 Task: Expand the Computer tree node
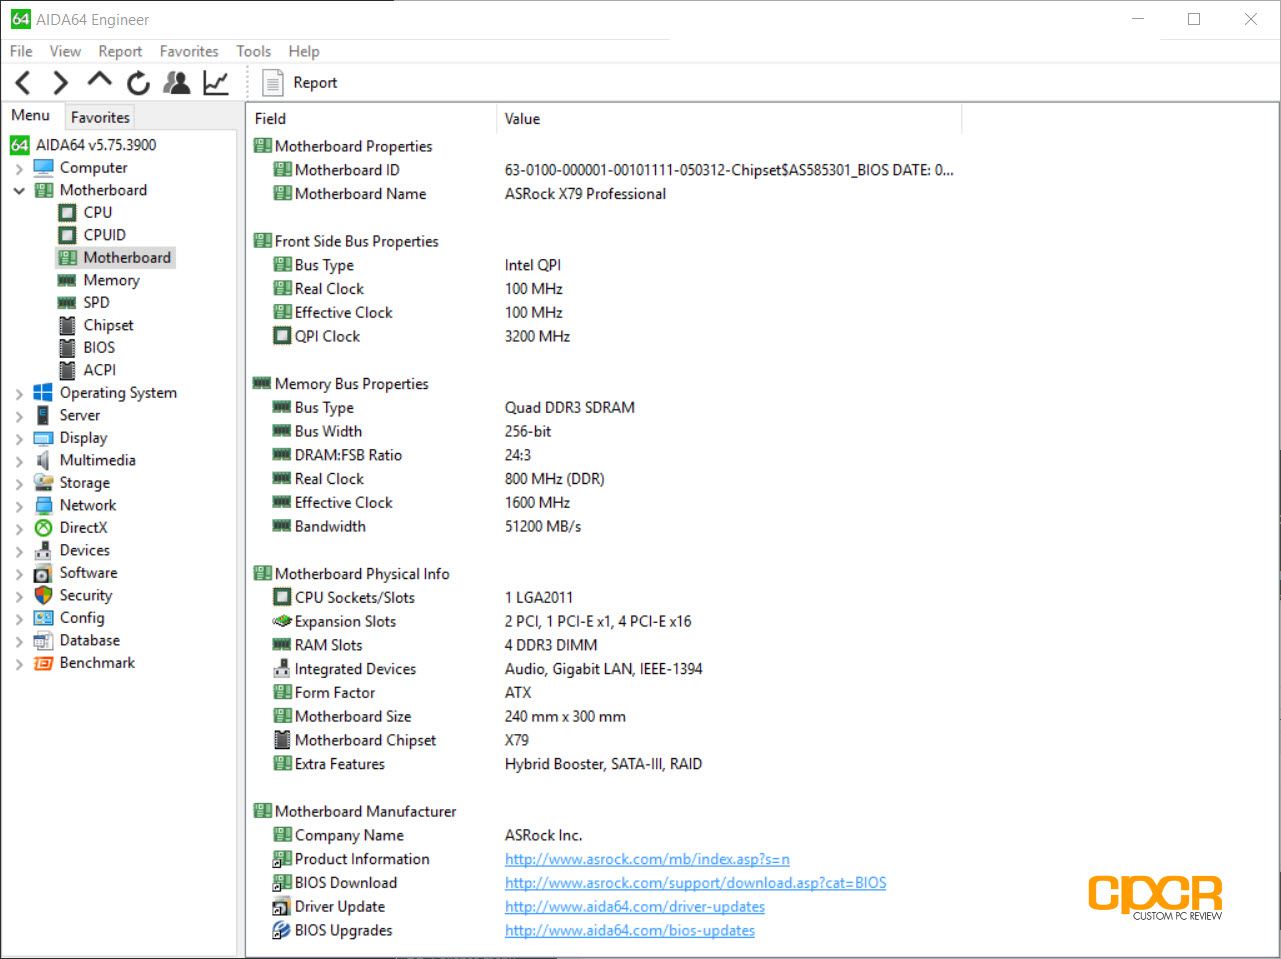(19, 169)
